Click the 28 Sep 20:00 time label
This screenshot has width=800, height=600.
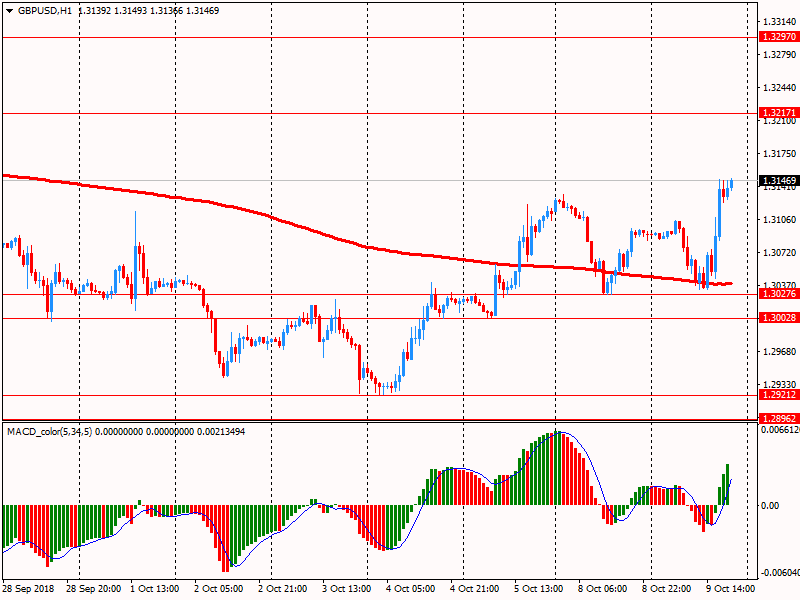tap(93, 589)
